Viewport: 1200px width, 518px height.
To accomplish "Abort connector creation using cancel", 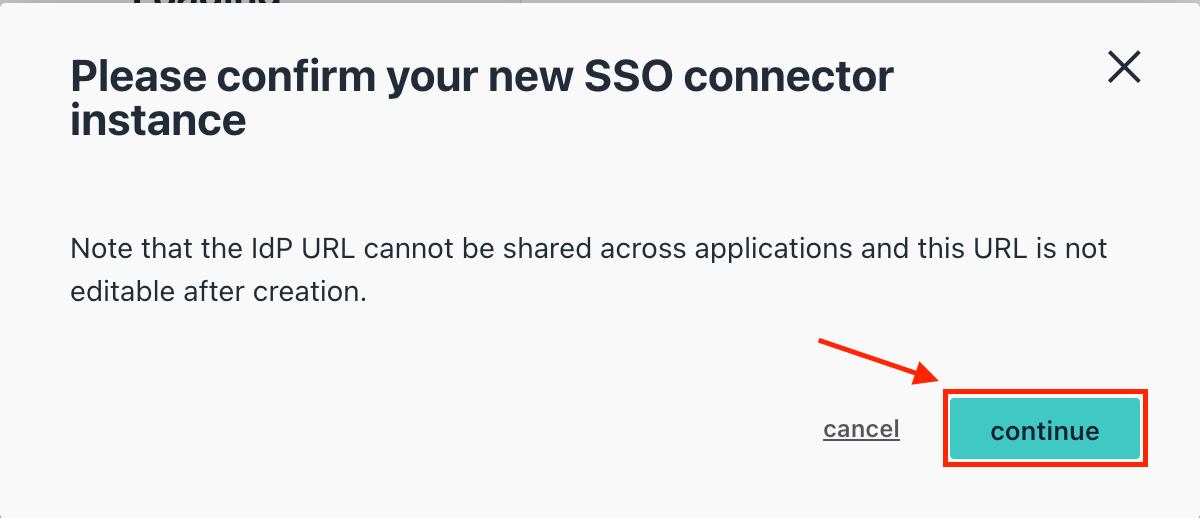I will point(861,429).
